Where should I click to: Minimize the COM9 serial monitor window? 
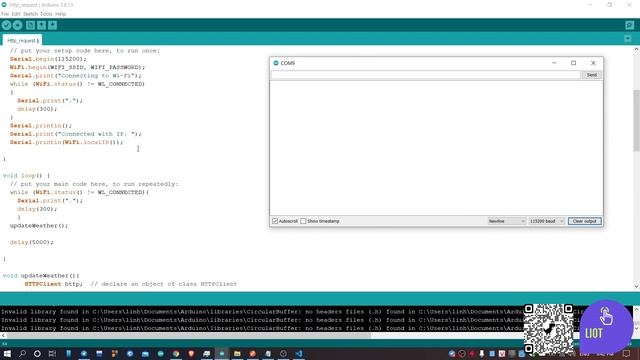click(x=554, y=63)
